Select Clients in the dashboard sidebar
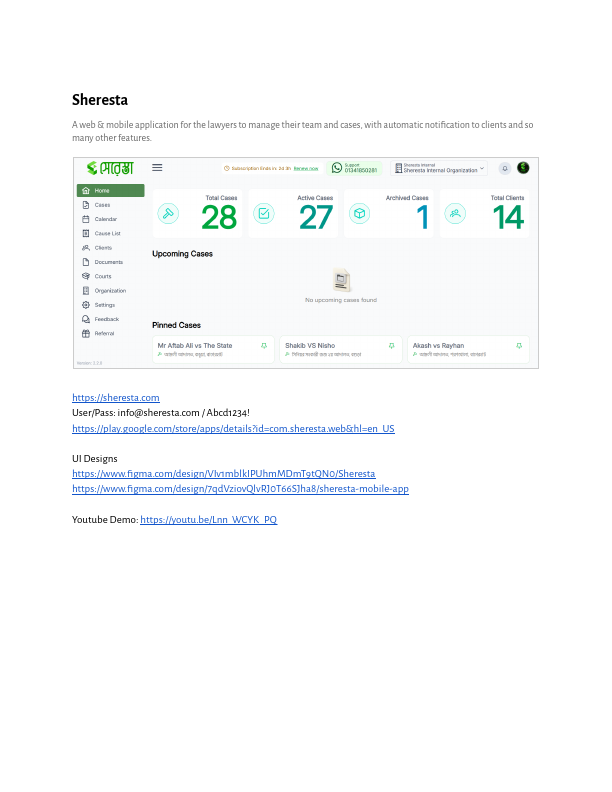 (x=111, y=248)
